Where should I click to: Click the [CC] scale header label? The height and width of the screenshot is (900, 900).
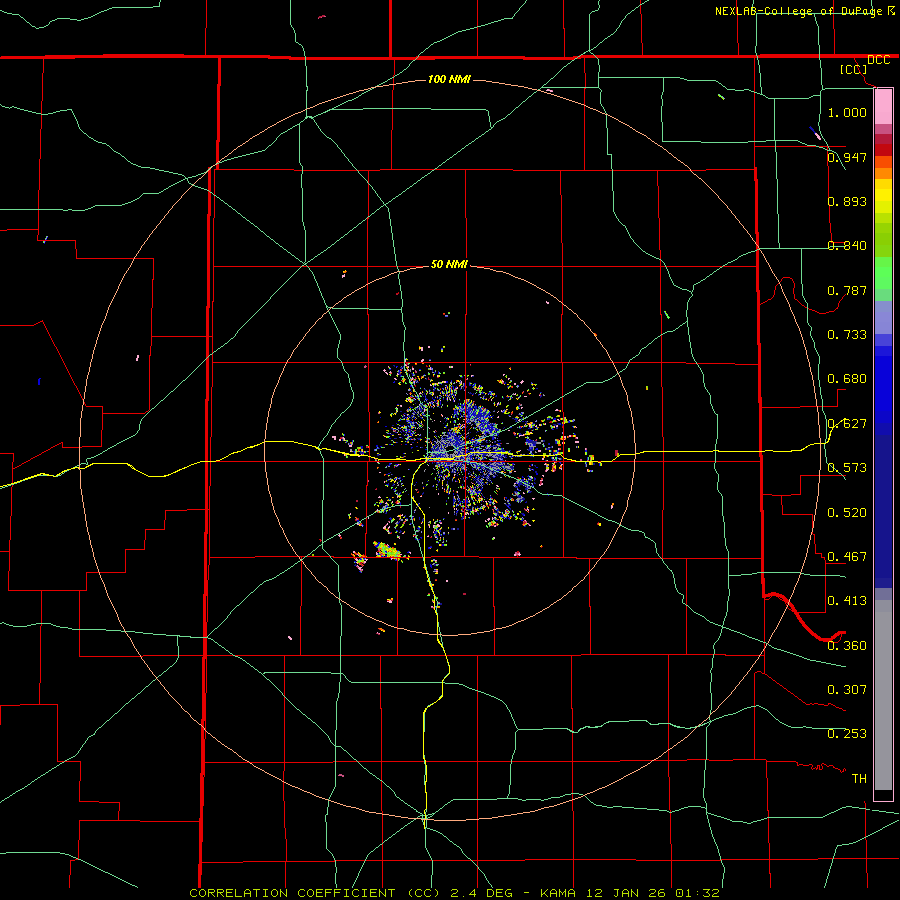tap(854, 69)
